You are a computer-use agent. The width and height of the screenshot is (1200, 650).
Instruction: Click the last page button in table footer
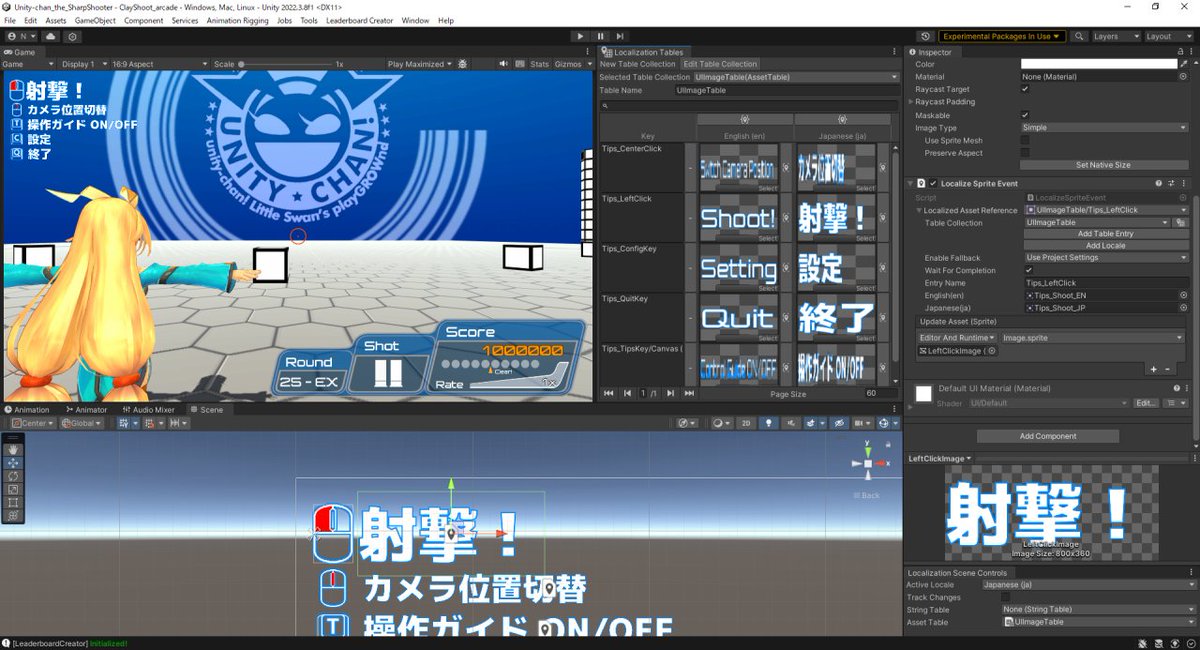689,394
